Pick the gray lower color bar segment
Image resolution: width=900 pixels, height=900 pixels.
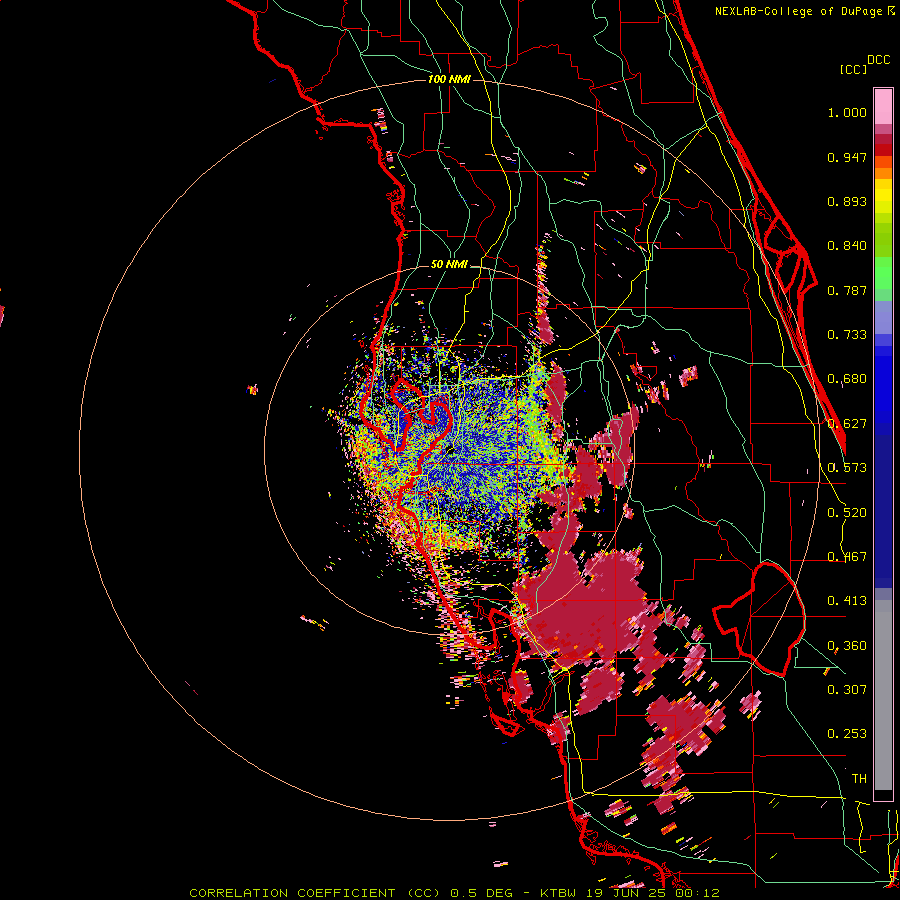click(x=883, y=695)
